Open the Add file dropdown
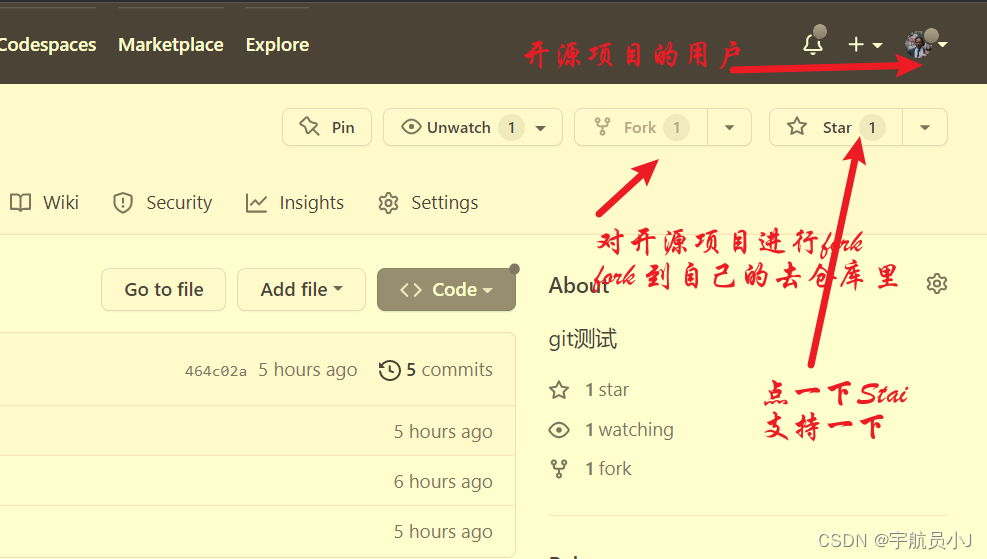 coord(302,290)
